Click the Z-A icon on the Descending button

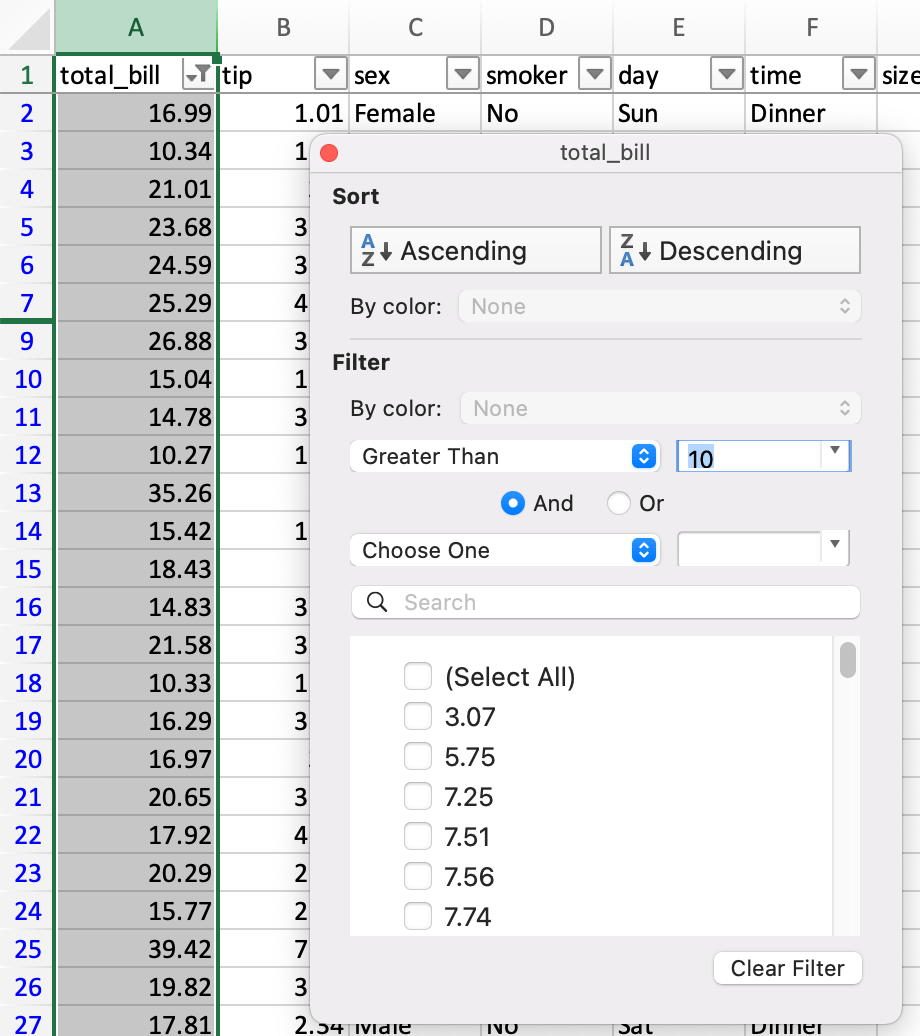coord(632,250)
